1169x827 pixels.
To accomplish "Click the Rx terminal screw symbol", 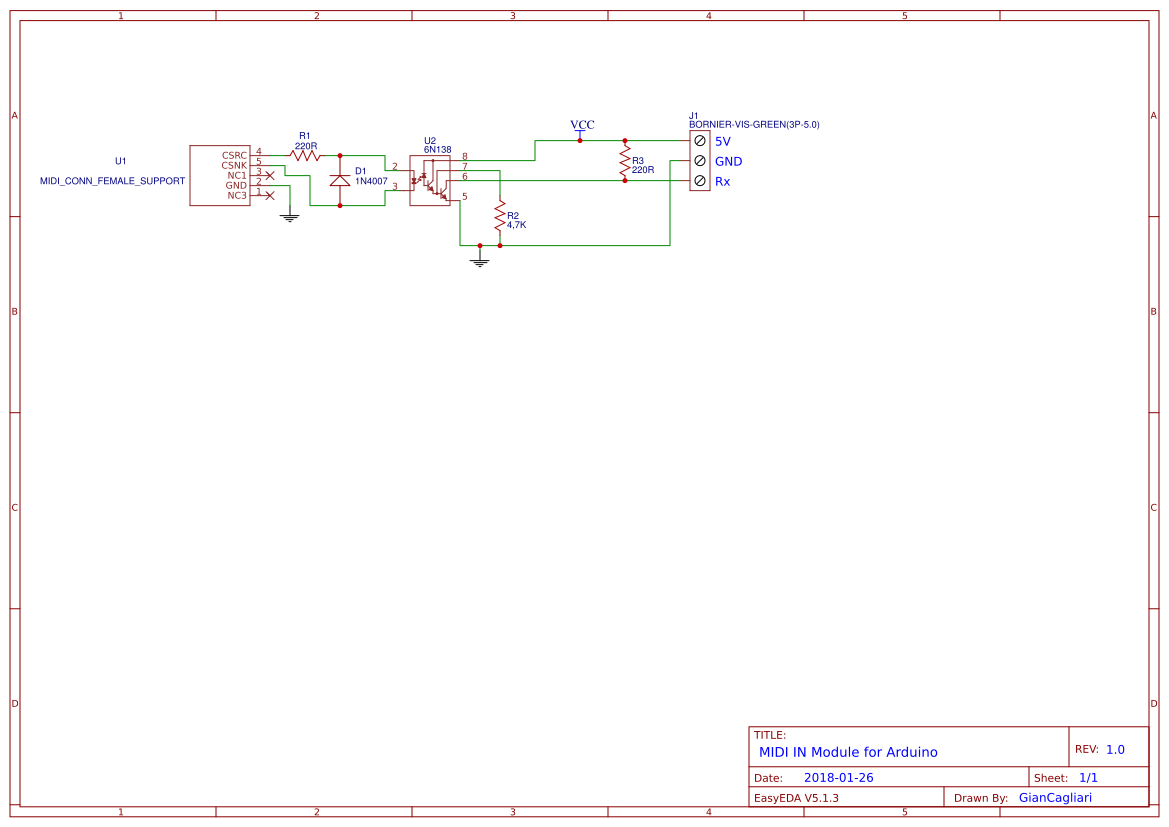I will (x=698, y=181).
